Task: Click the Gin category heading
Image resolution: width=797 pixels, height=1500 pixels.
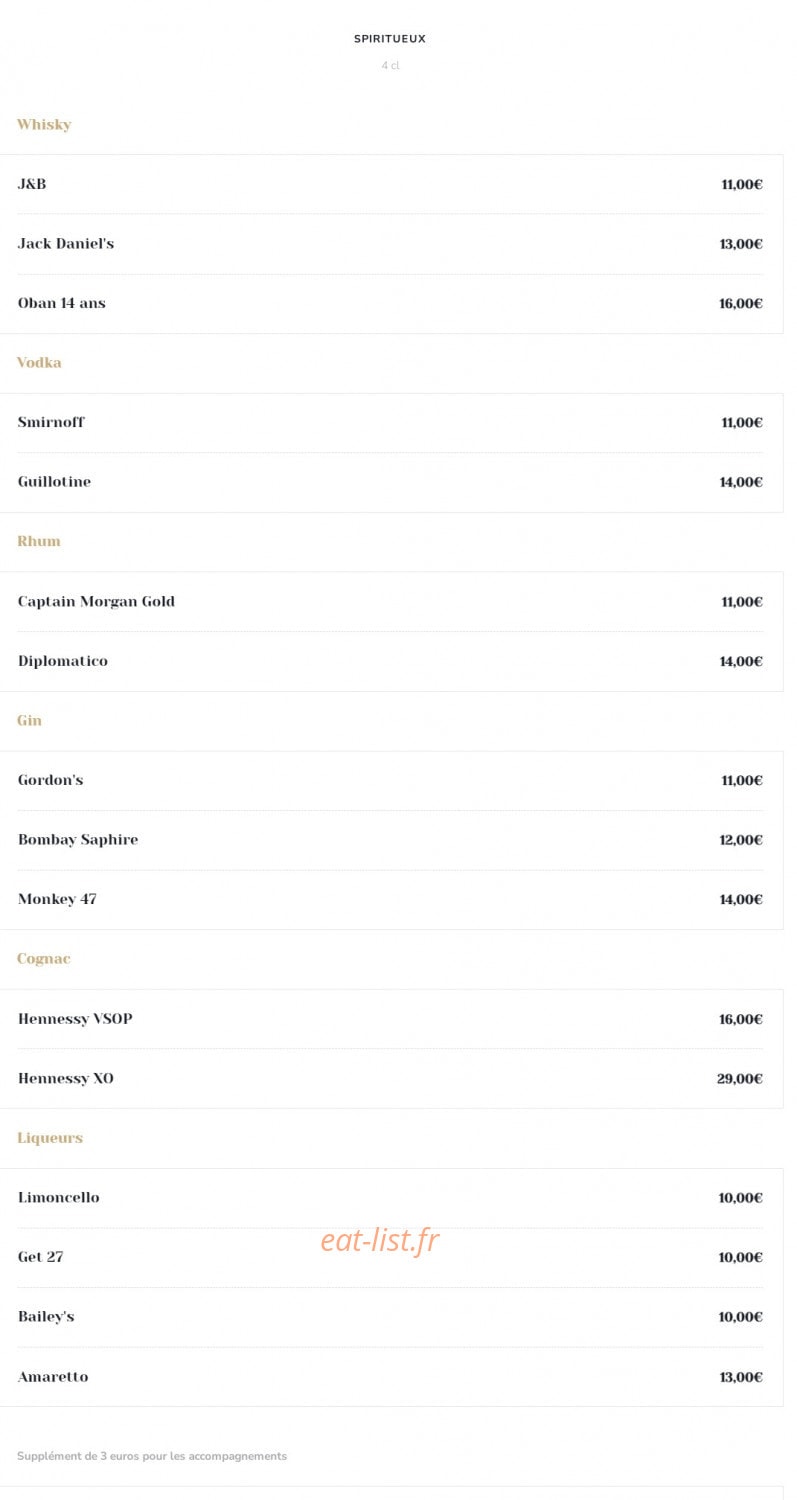Action: 29,720
